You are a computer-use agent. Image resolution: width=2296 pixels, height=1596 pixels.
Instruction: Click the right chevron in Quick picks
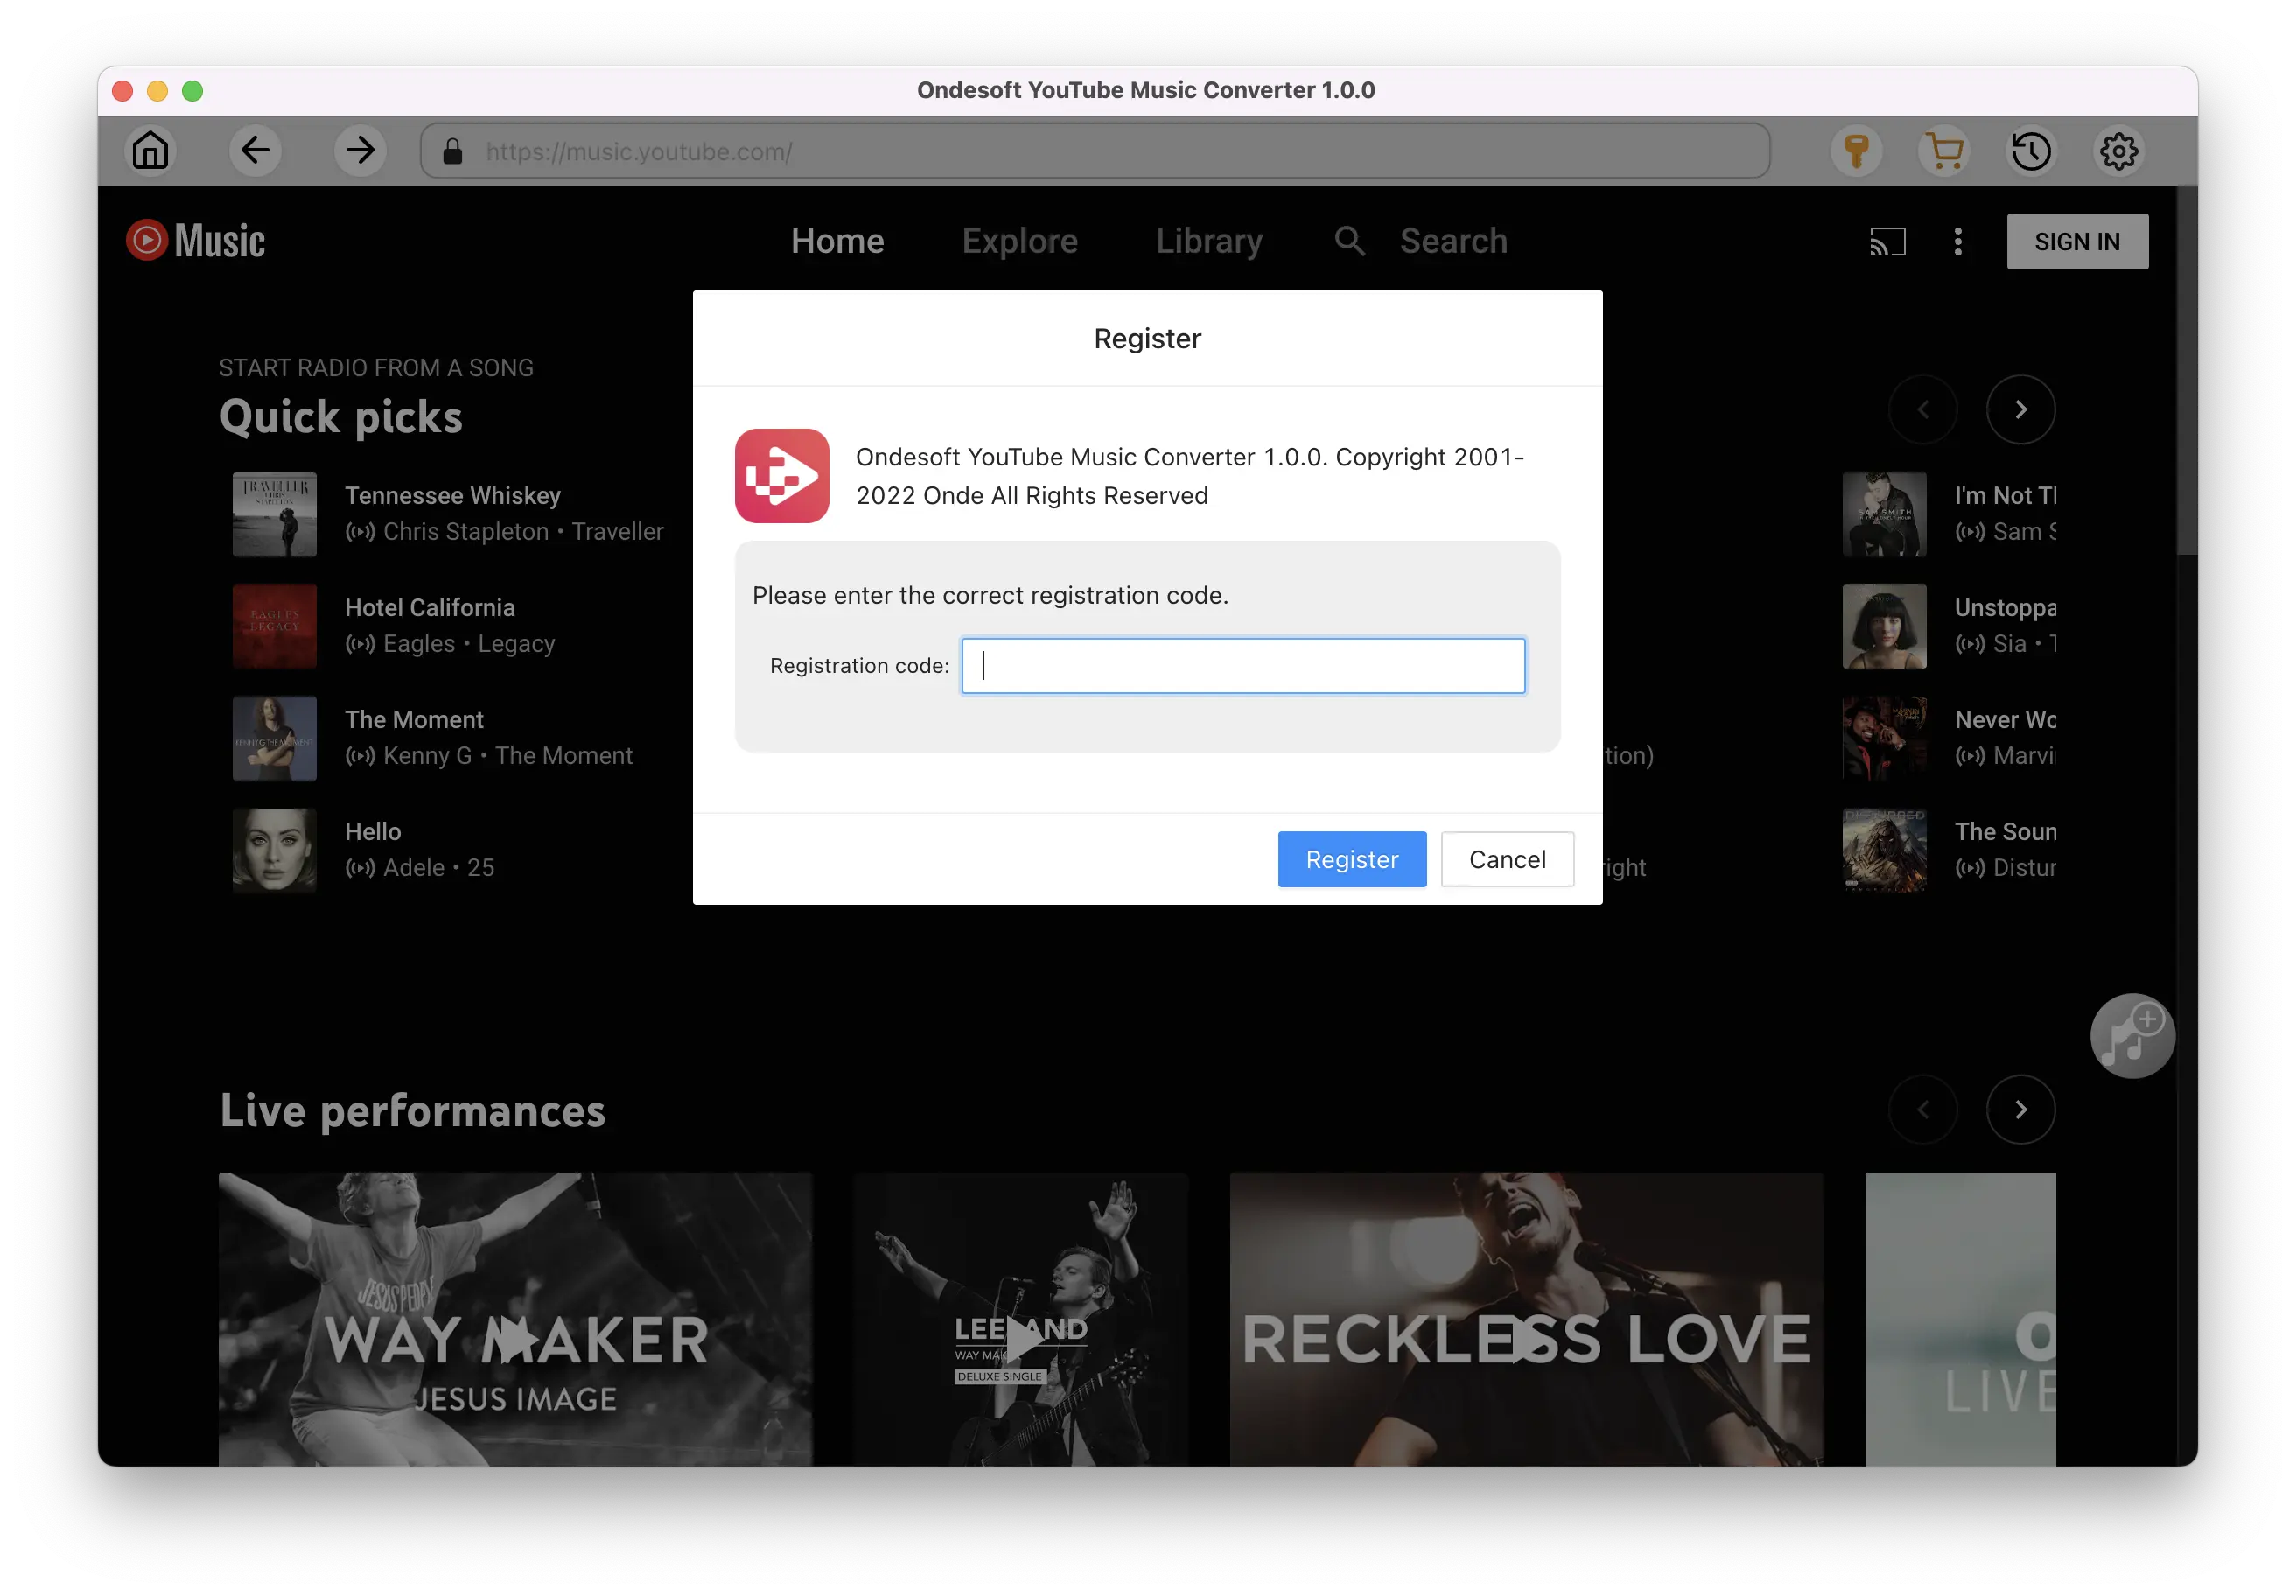pos(2021,409)
